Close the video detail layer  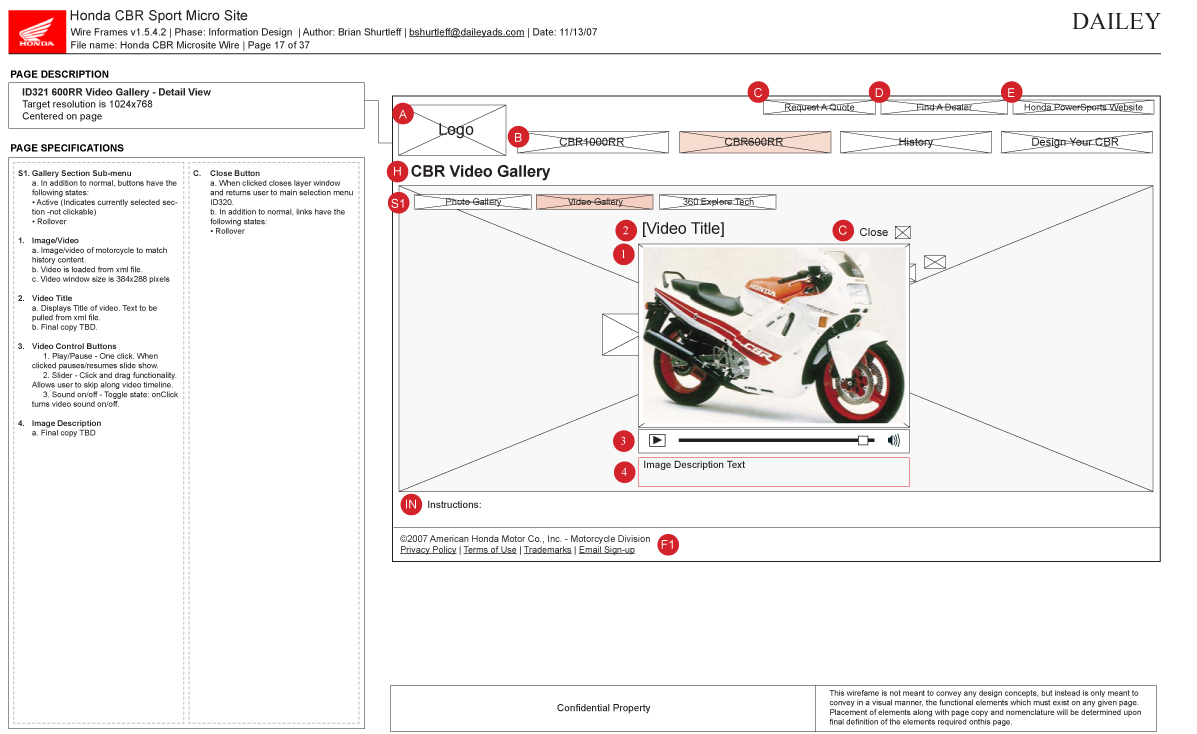[903, 232]
